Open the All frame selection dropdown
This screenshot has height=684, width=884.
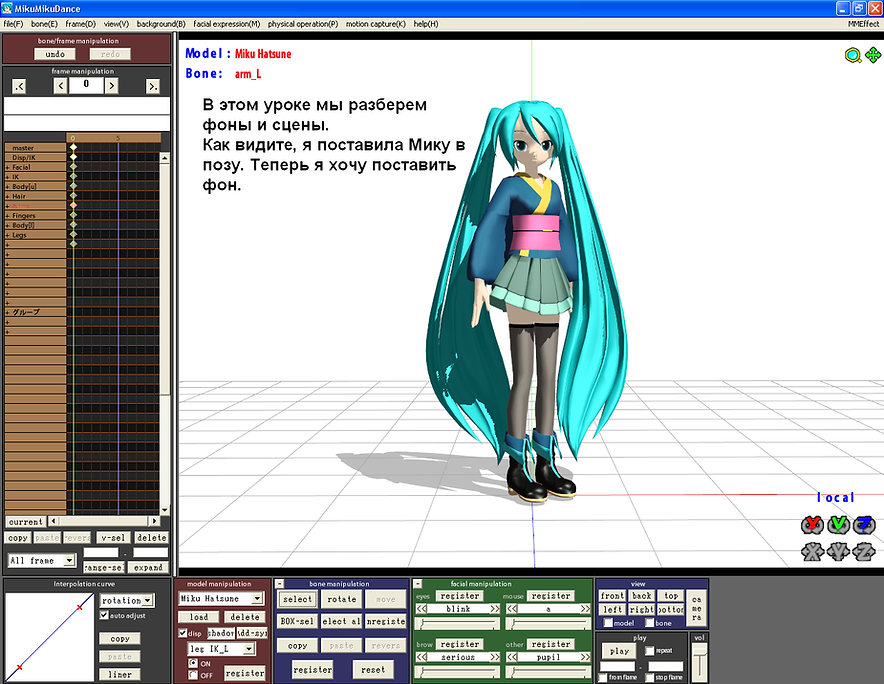pyautogui.click(x=69, y=561)
